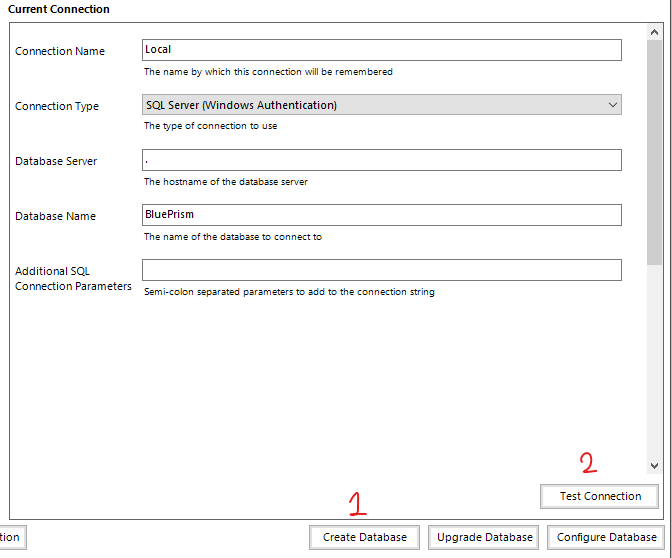Viewport: 672px width, 558px height.
Task: Click the scrollbar down arrow
Action: click(x=654, y=465)
